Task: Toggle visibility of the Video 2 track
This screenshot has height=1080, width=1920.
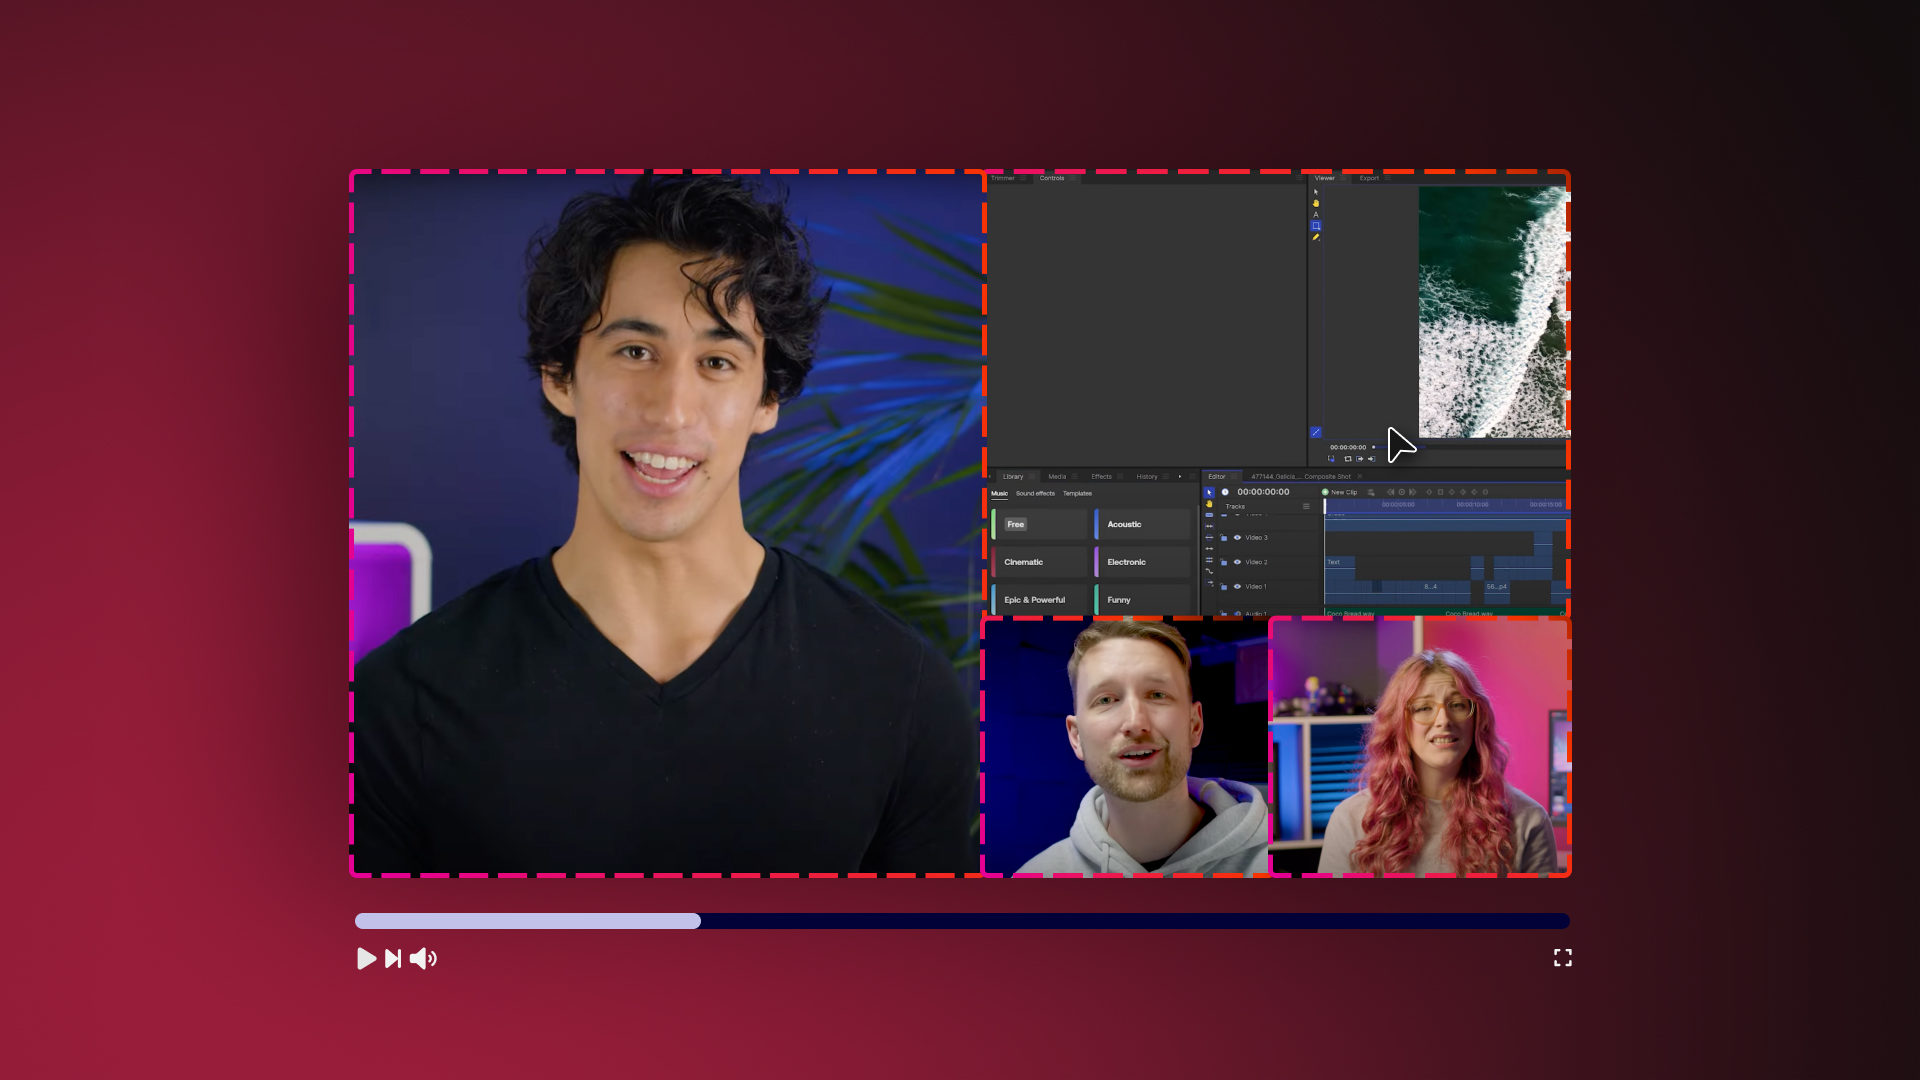Action: click(x=1237, y=562)
